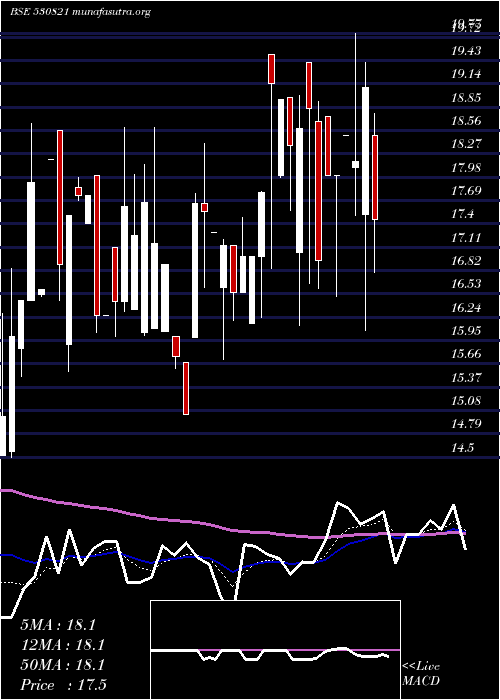500x700 pixels.
Task: Select the 15.08 price axis label
Action: coord(466,401)
